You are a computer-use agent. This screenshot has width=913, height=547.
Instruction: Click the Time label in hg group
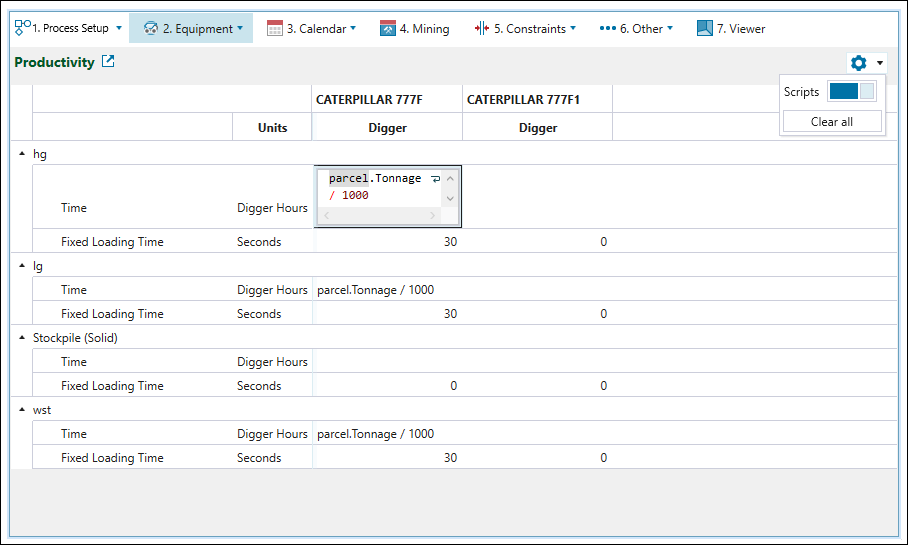pyautogui.click(x=74, y=207)
